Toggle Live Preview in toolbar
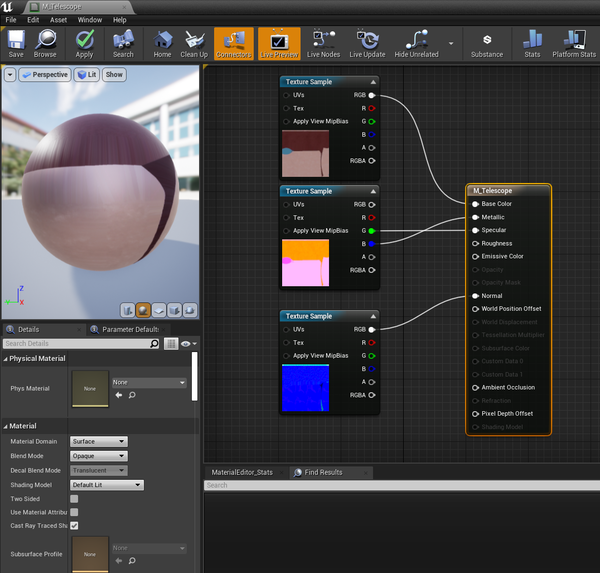 point(279,44)
